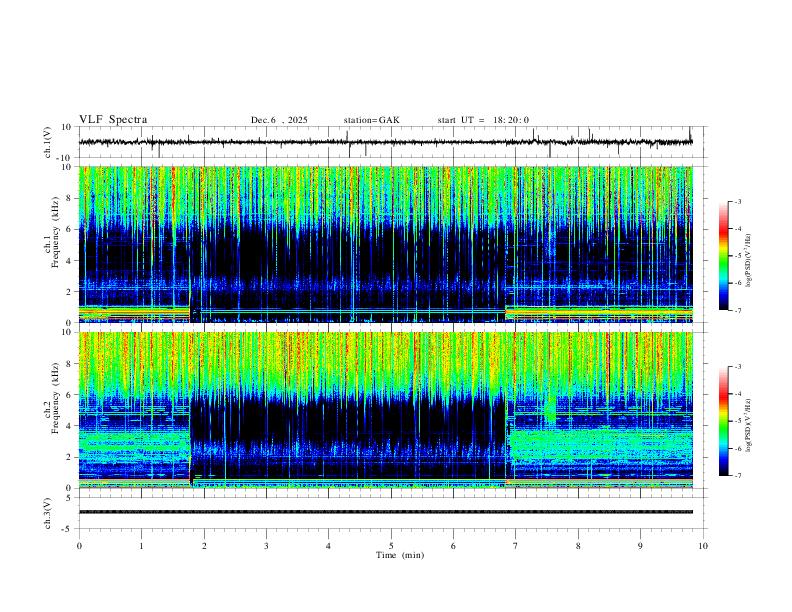The image size is (792, 612).
Task: Click the '1' tick on the time axis
Action: (141, 546)
